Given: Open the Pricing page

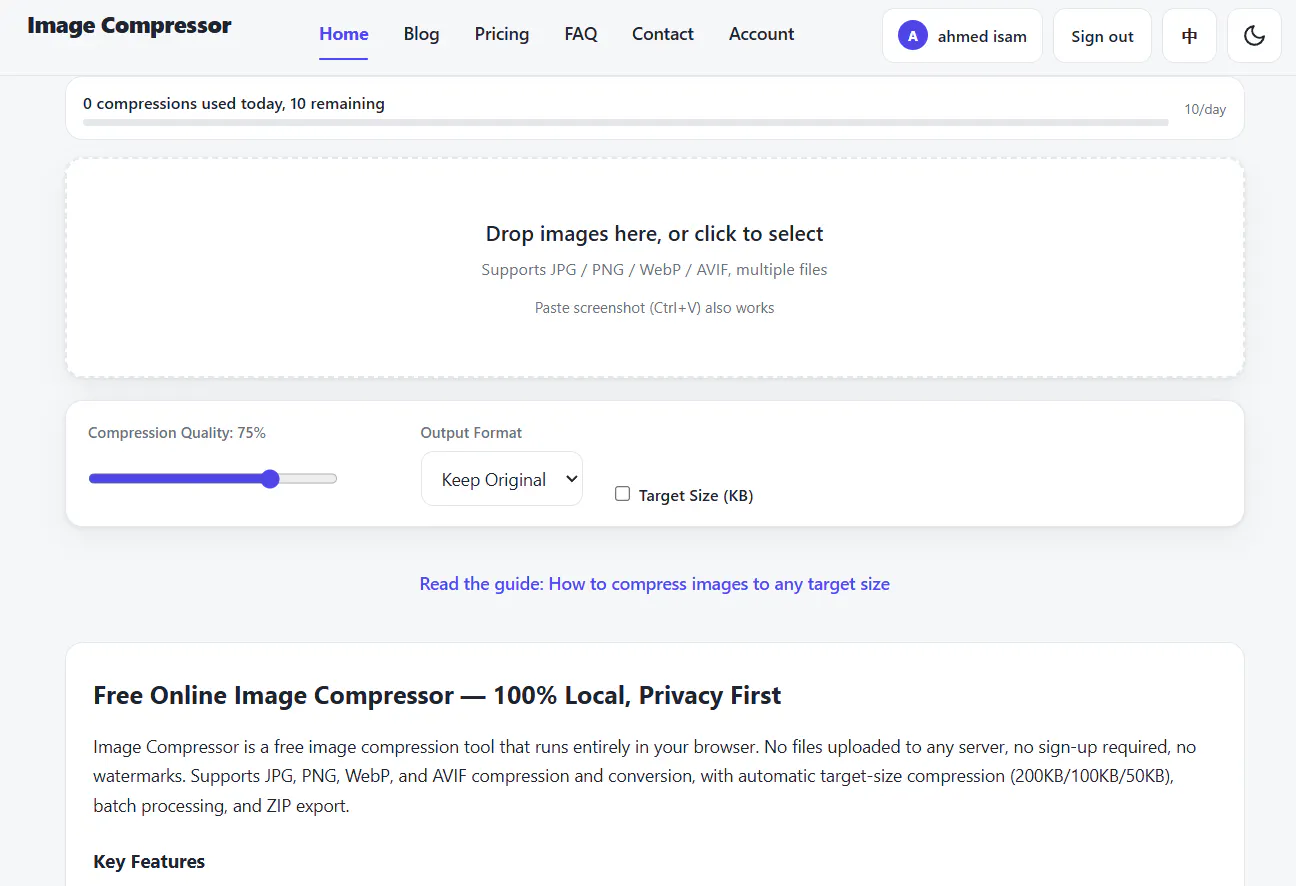Looking at the screenshot, I should click(502, 34).
